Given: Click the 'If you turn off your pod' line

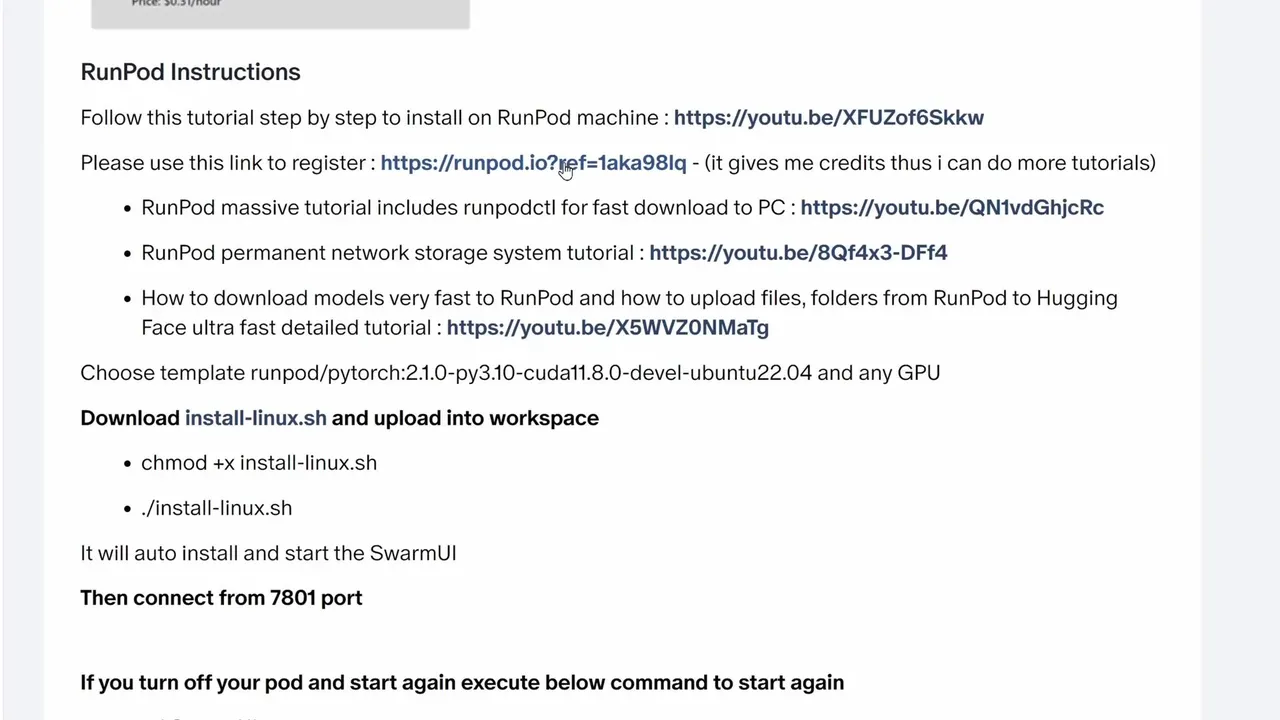Looking at the screenshot, I should [462, 683].
